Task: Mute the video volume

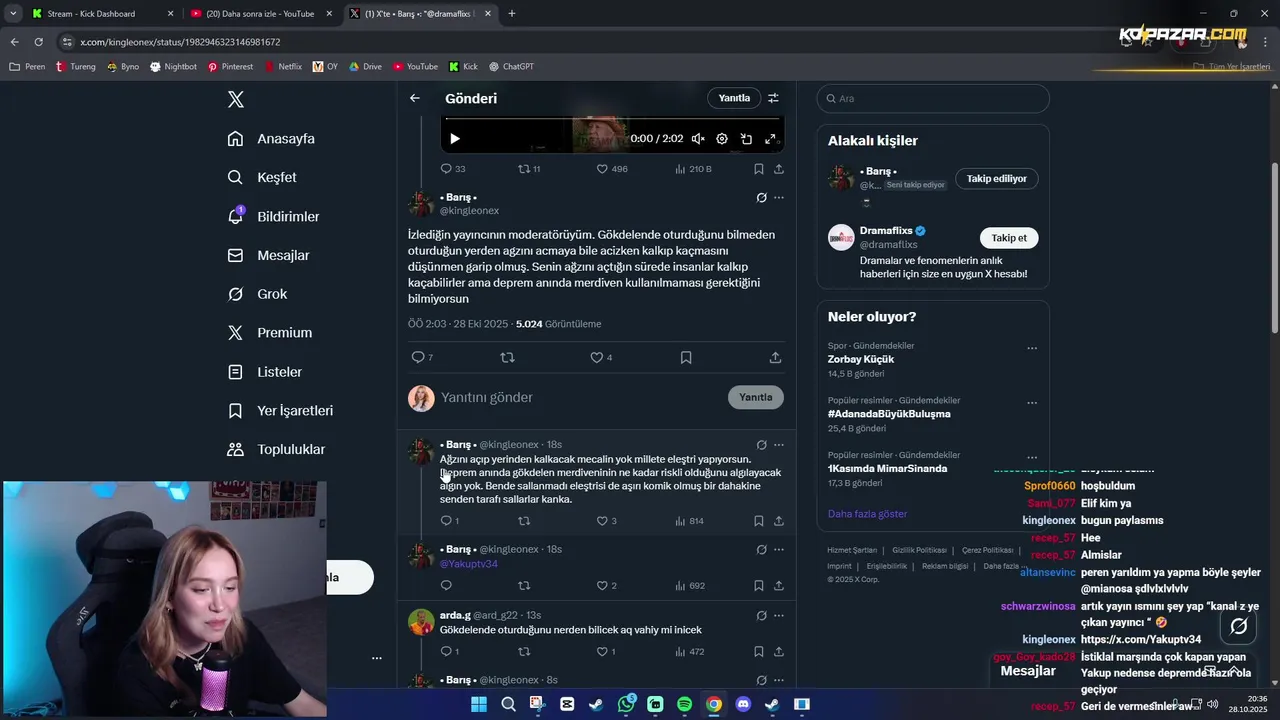Action: pyautogui.click(x=698, y=139)
